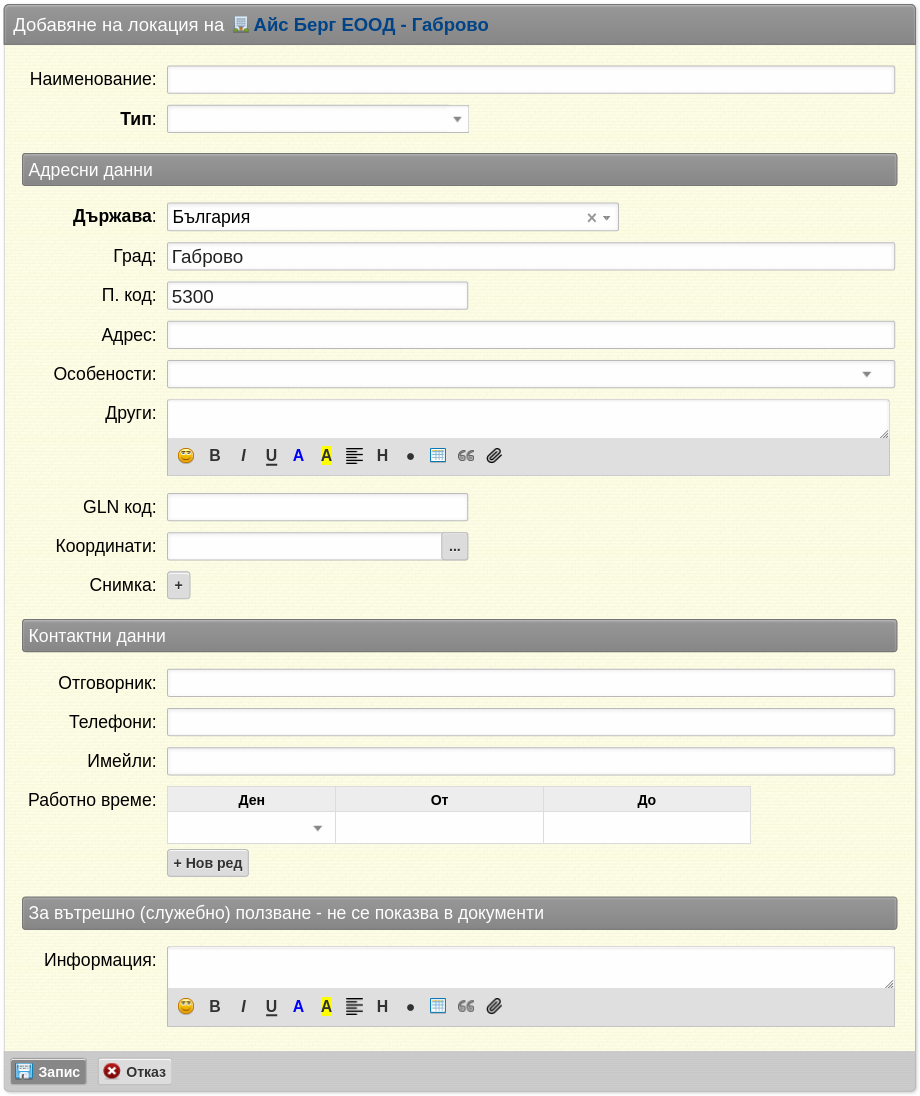Attach file using paperclip under Други
This screenshot has width=920, height=1096.
(494, 456)
